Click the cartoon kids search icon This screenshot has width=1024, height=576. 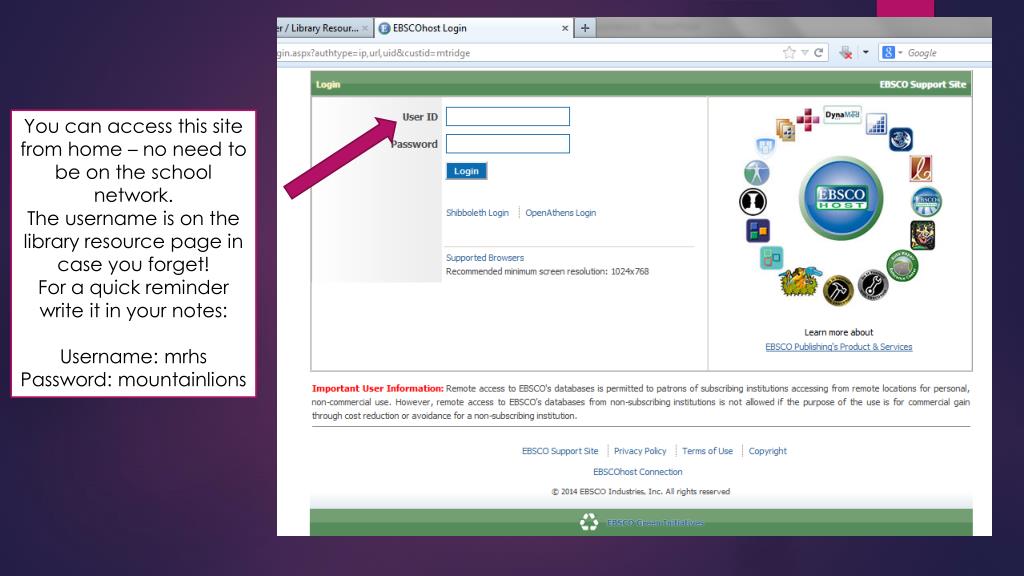(799, 281)
